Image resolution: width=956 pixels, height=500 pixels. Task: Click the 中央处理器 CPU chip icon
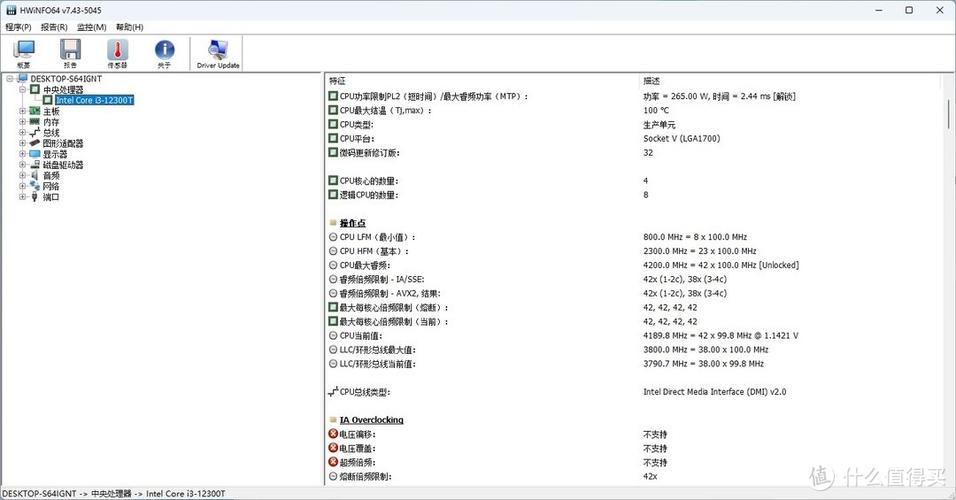click(35, 89)
